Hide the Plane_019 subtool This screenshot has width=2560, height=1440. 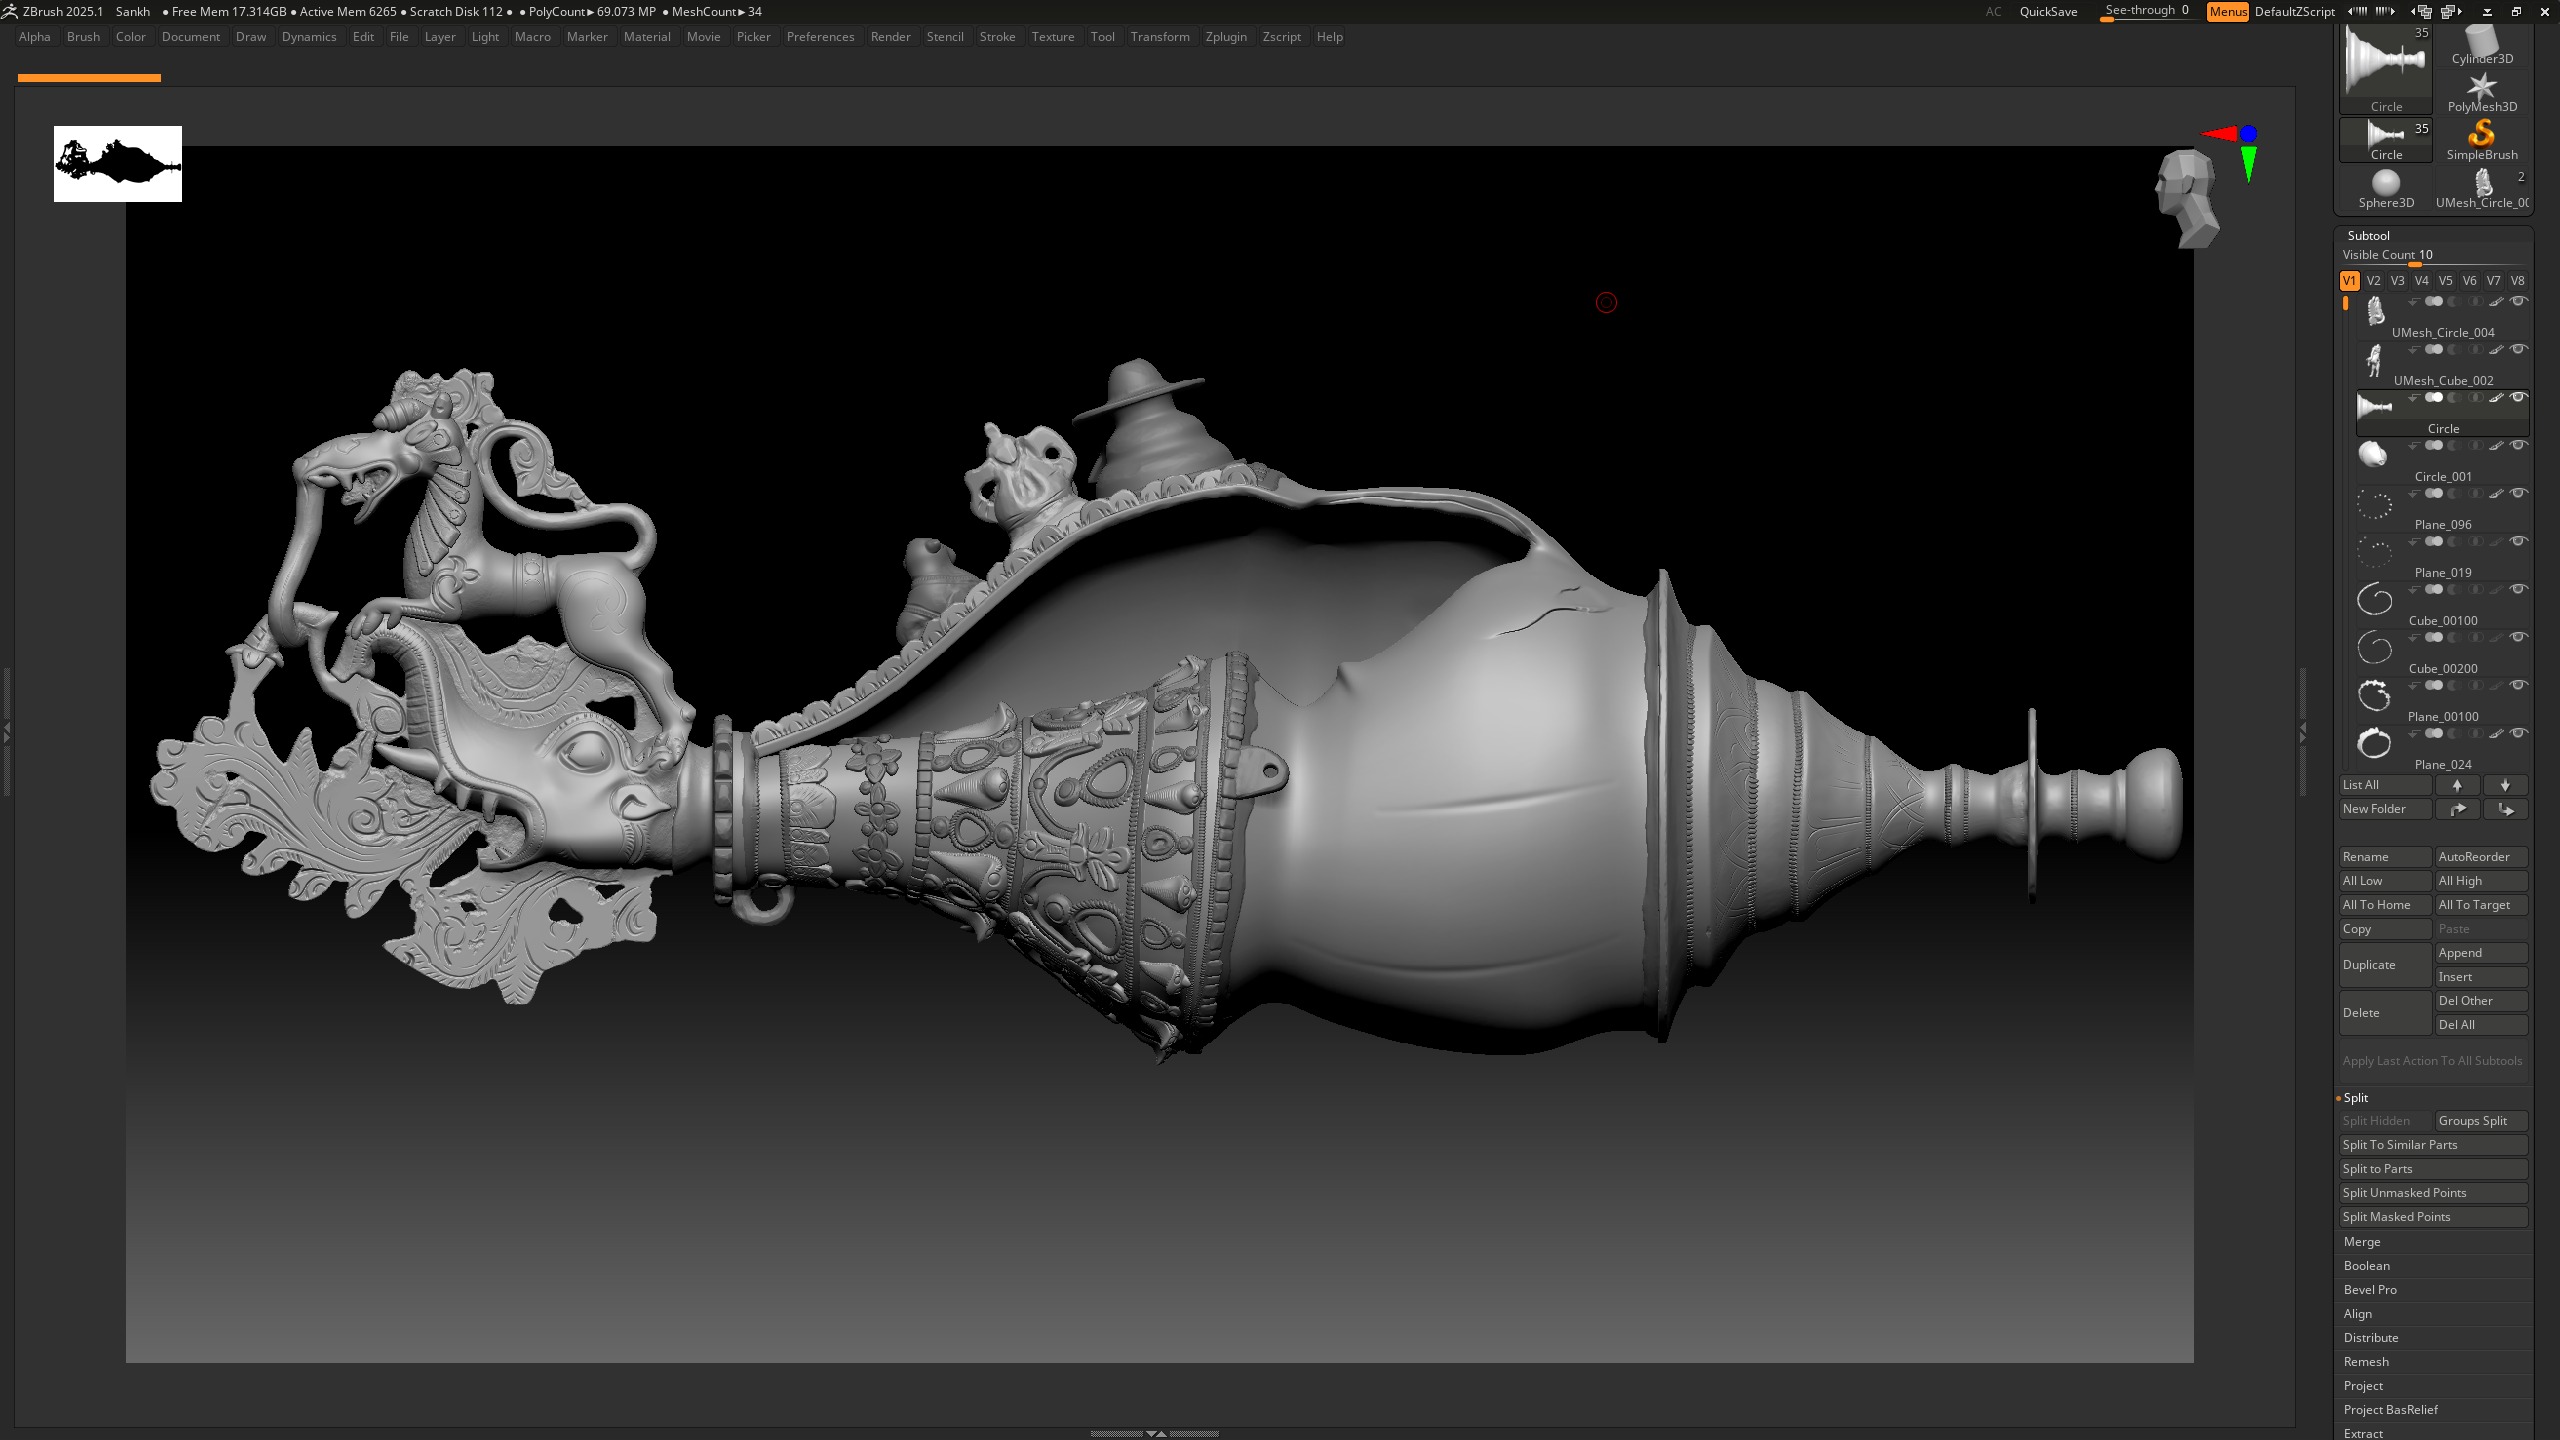click(2519, 541)
